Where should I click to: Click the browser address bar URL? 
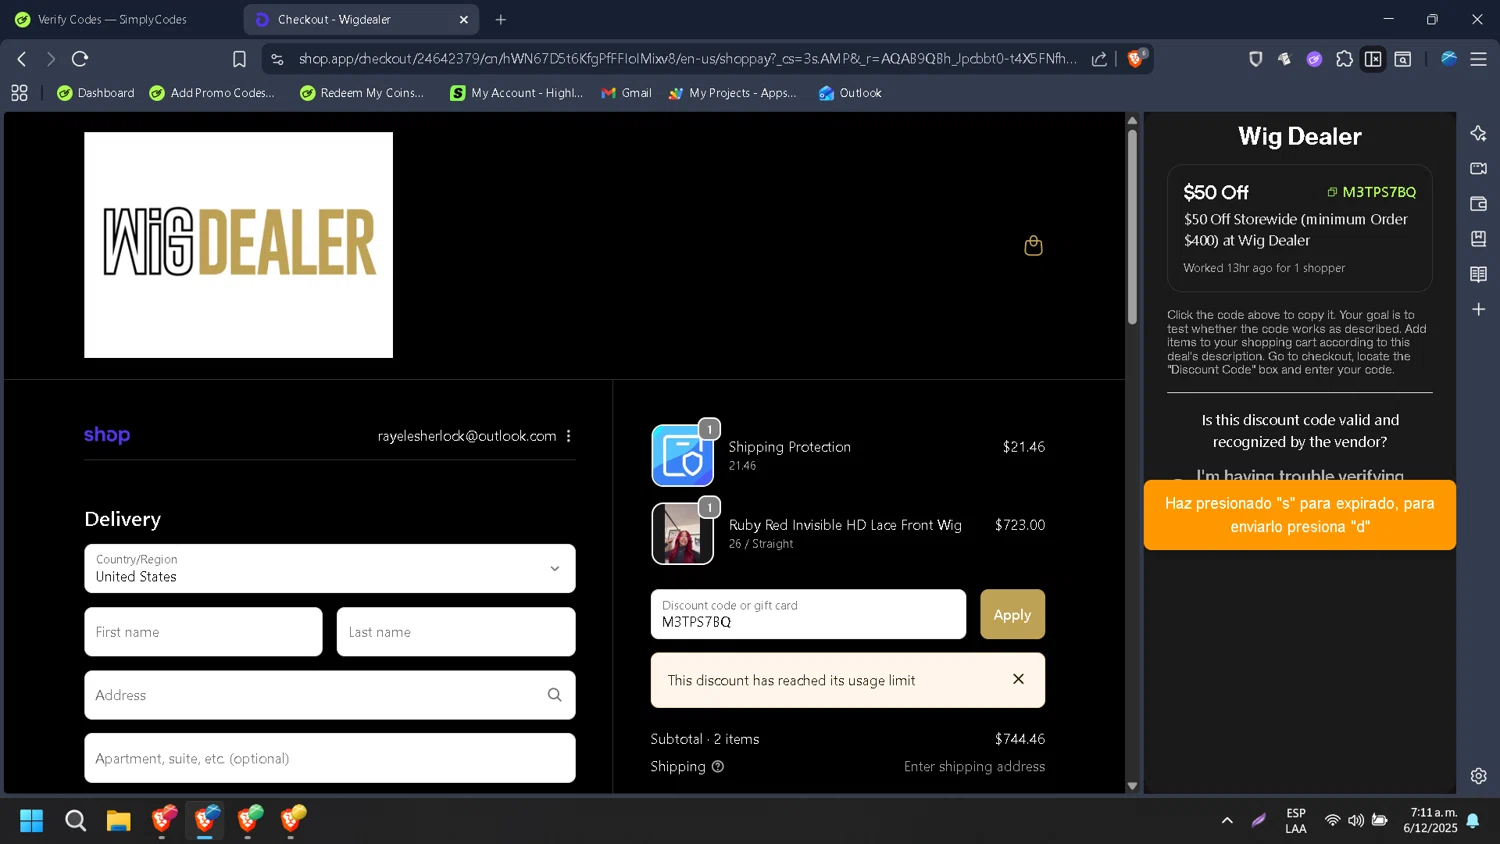[x=688, y=59]
